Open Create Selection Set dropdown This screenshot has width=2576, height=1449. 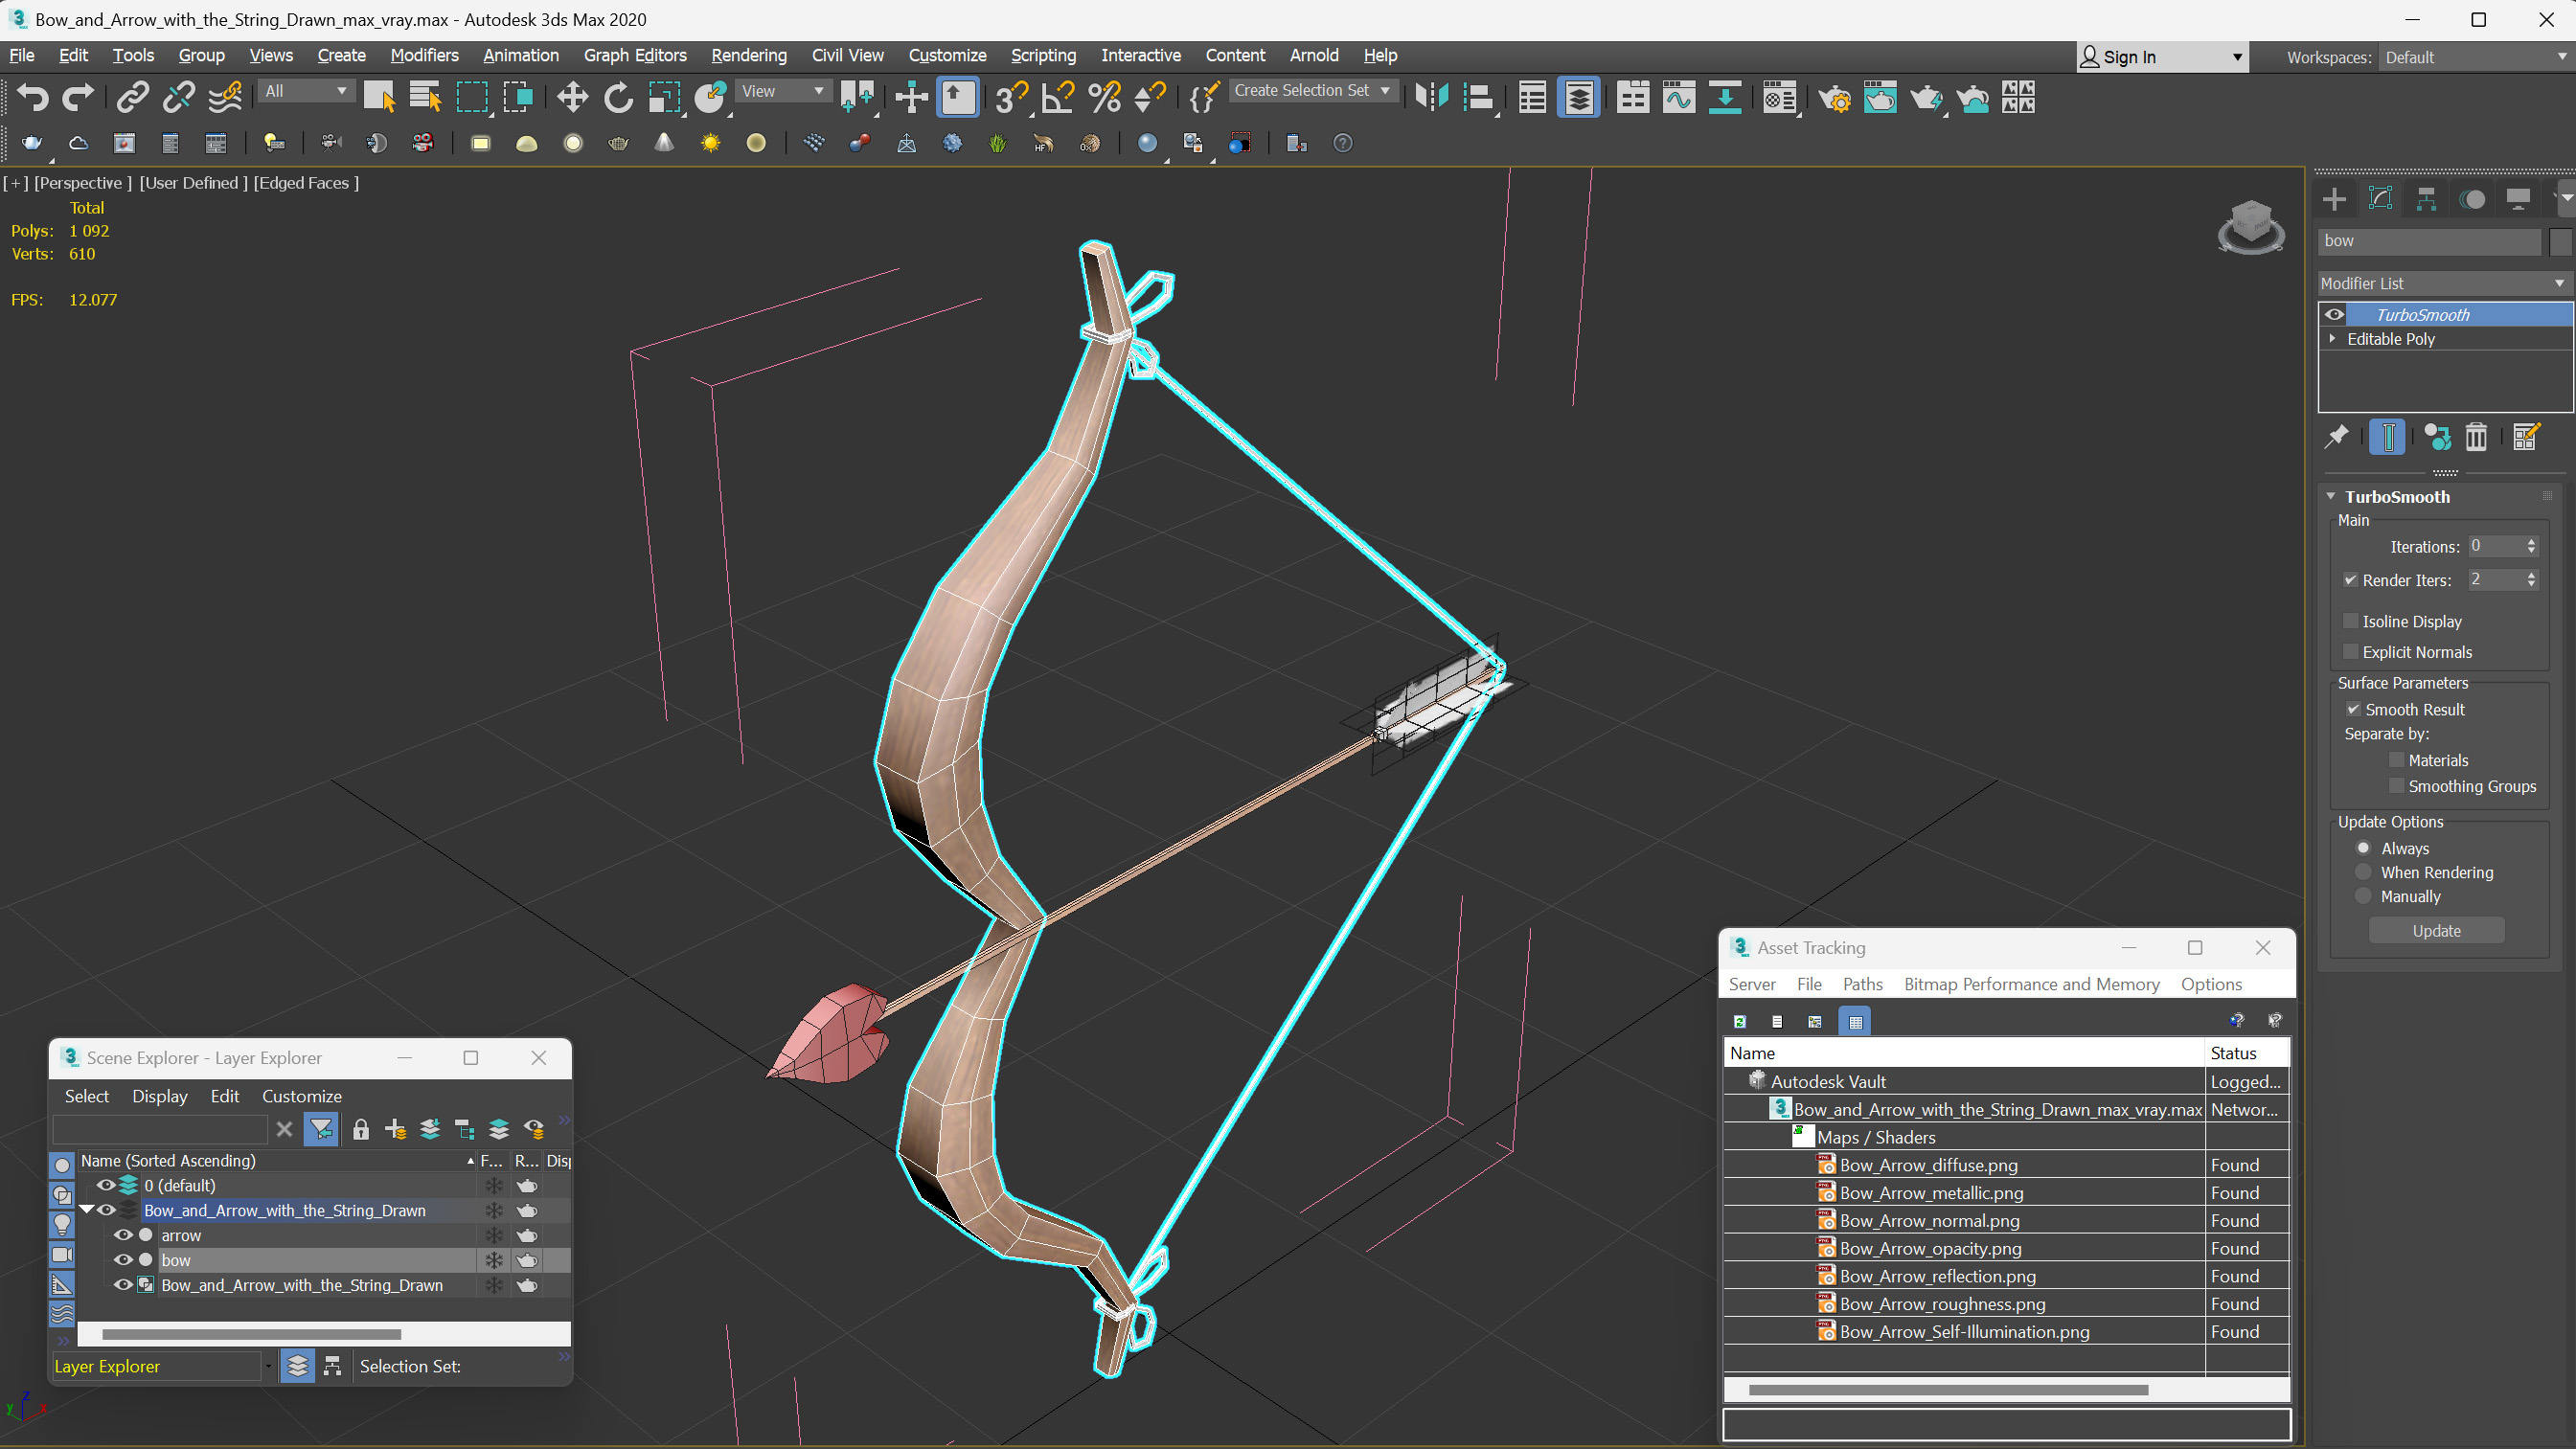pyautogui.click(x=1311, y=90)
